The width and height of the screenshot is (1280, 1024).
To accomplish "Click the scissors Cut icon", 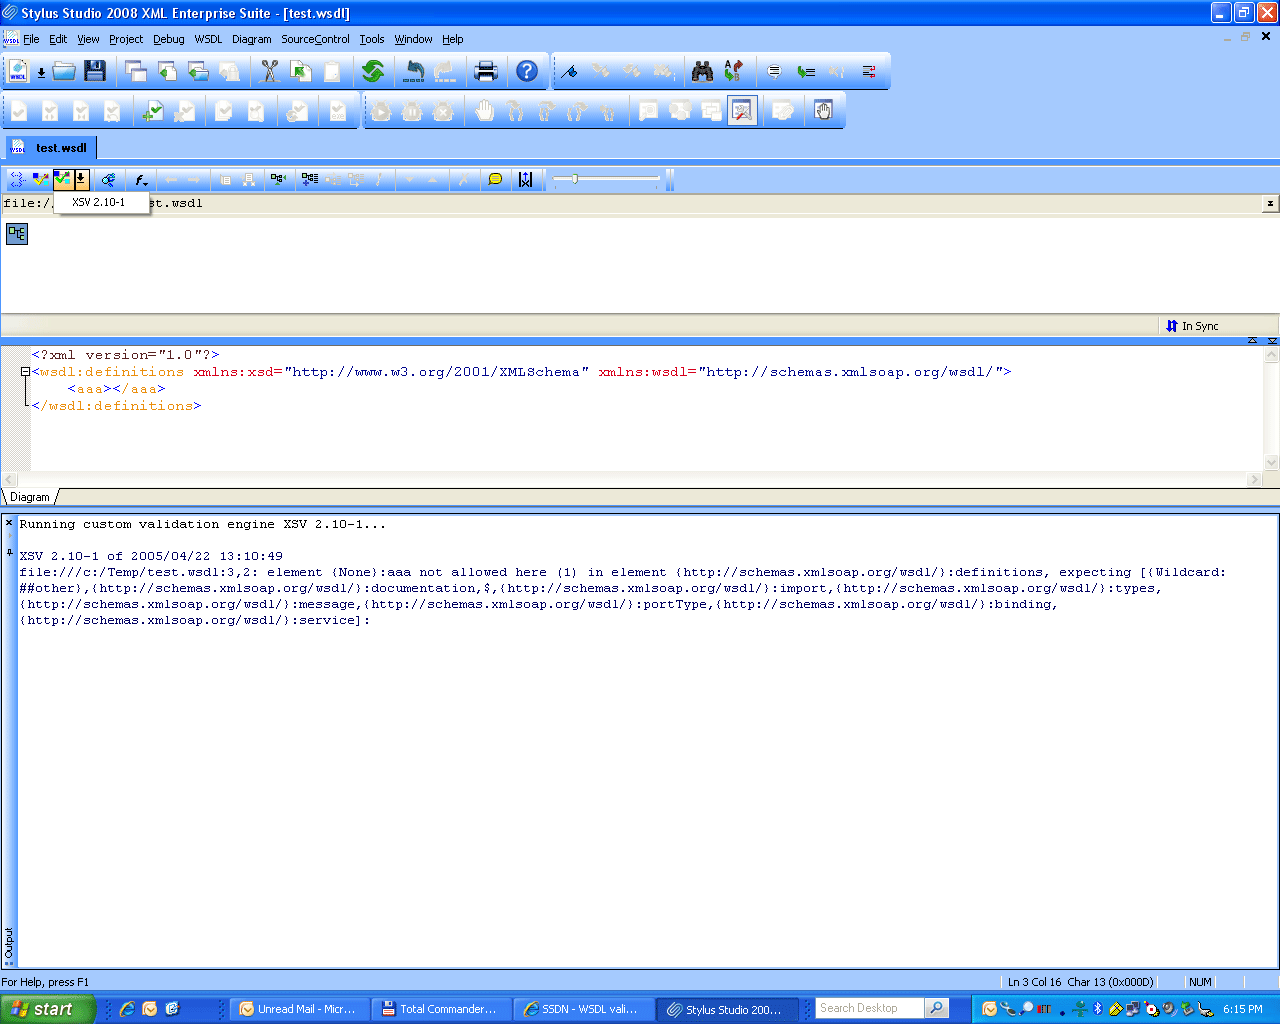I will (269, 71).
